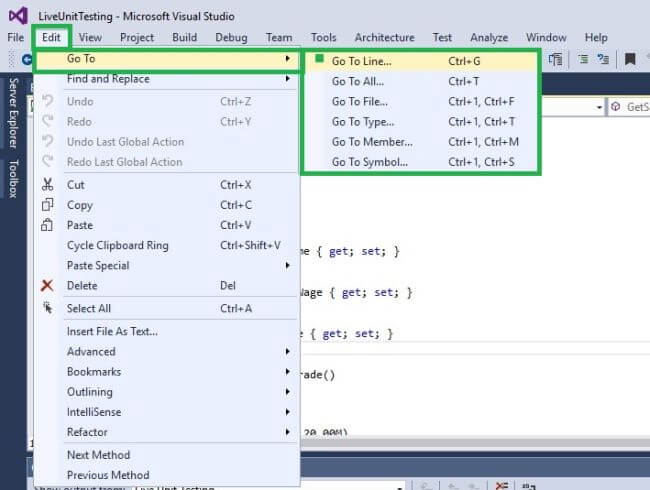Open the Architecture menu
The image size is (650, 490).
coord(384,37)
